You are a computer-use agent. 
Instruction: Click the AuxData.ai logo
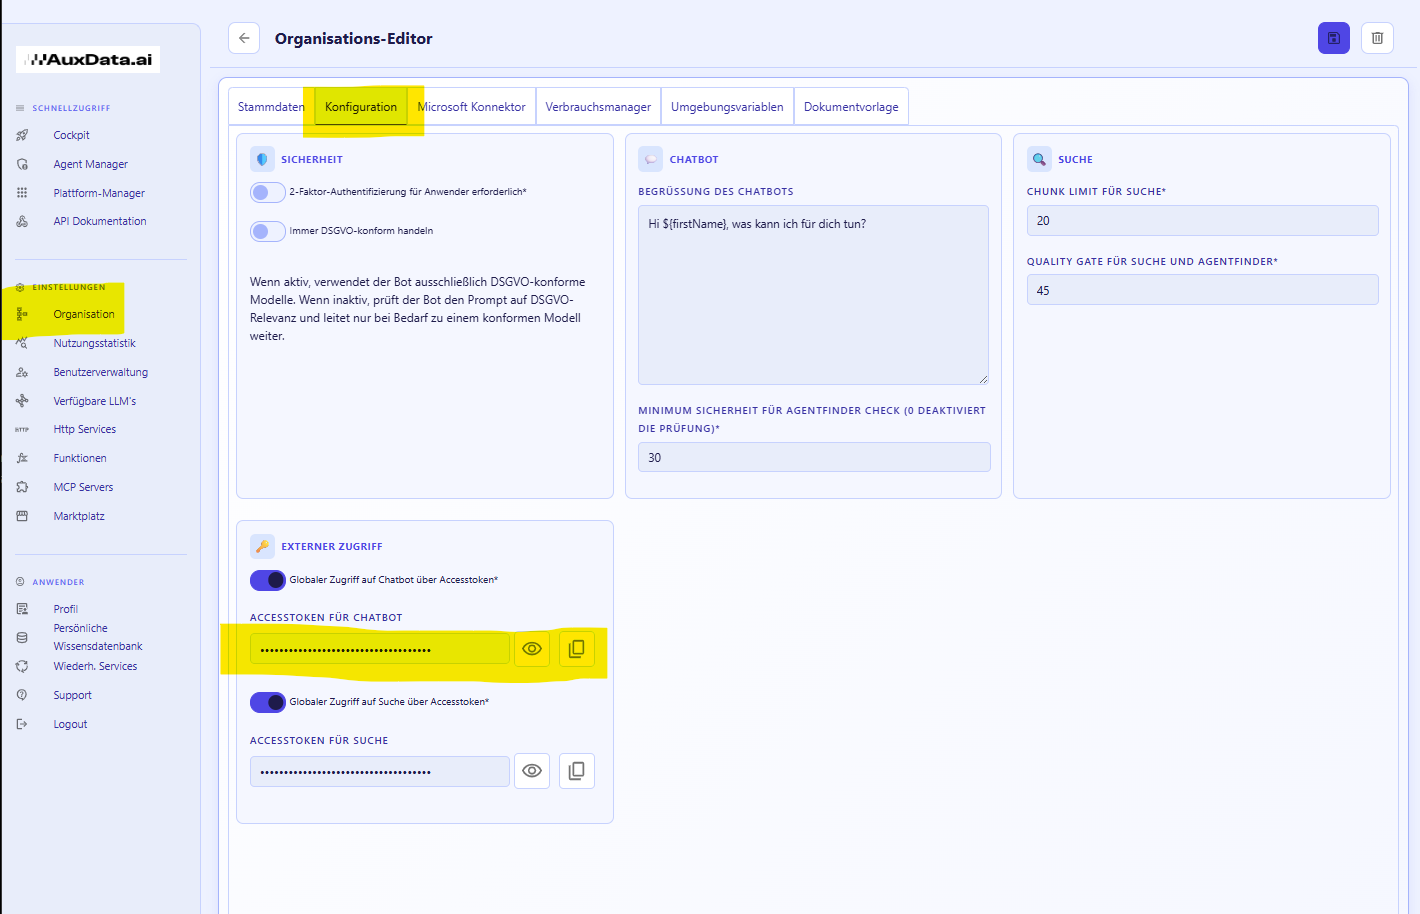click(88, 59)
